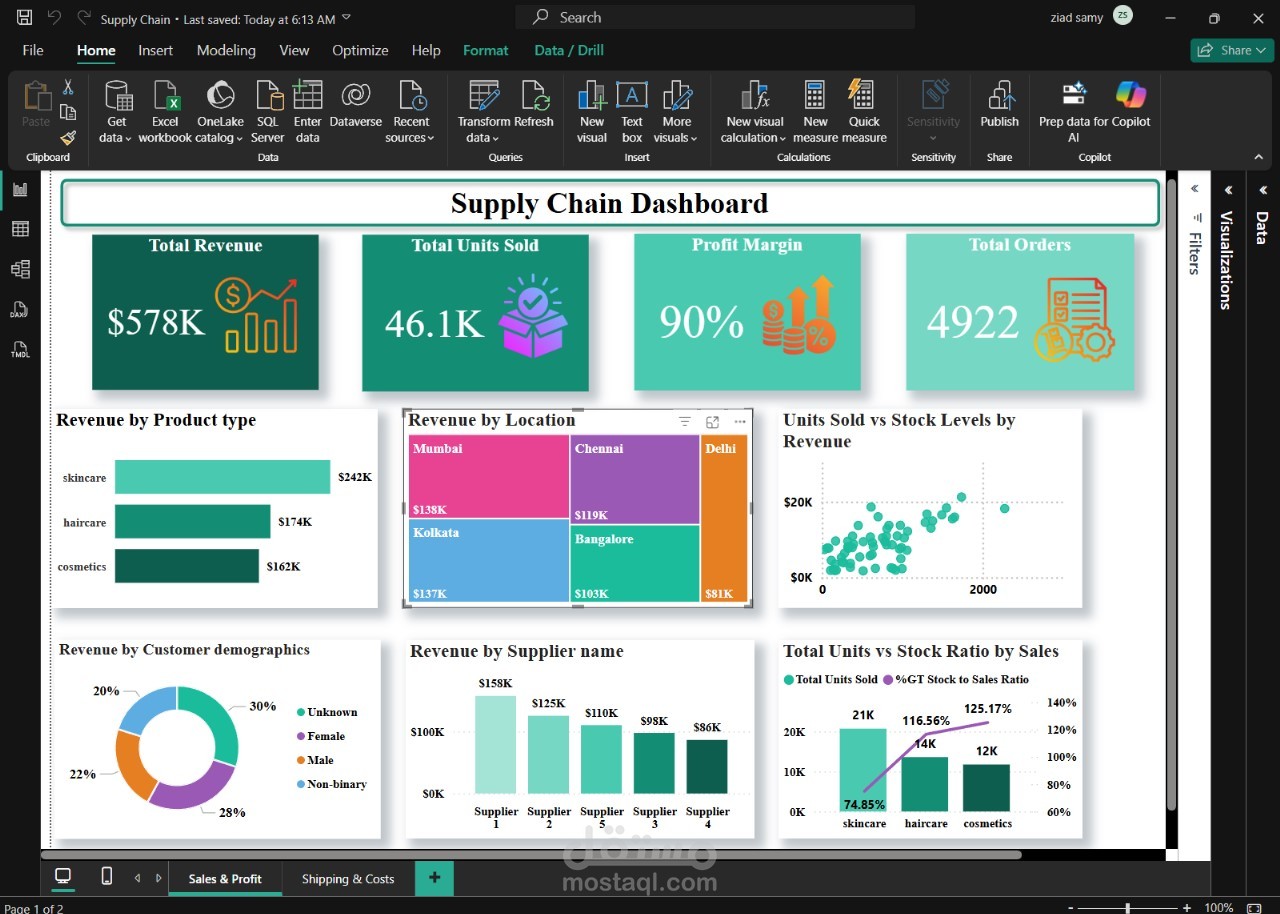1280x914 pixels.
Task: Open the Shipping & Costs page tab
Action: 348,878
